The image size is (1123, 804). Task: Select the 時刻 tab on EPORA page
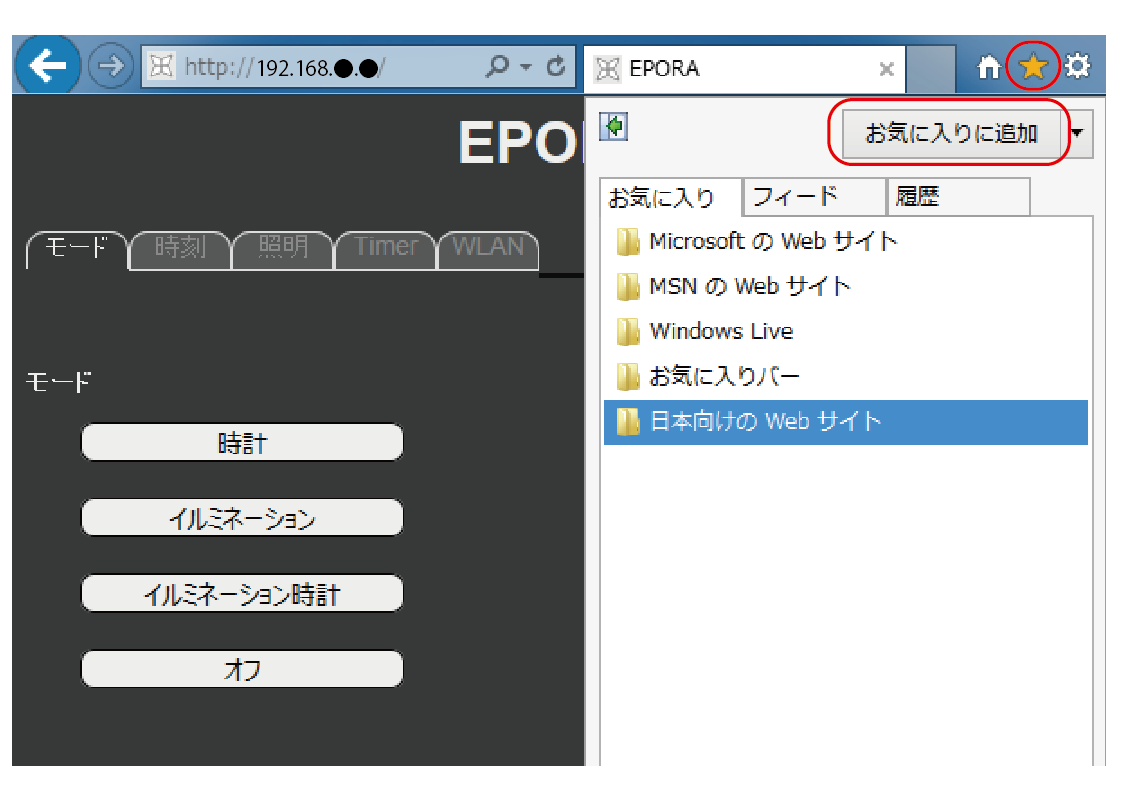coord(180,248)
